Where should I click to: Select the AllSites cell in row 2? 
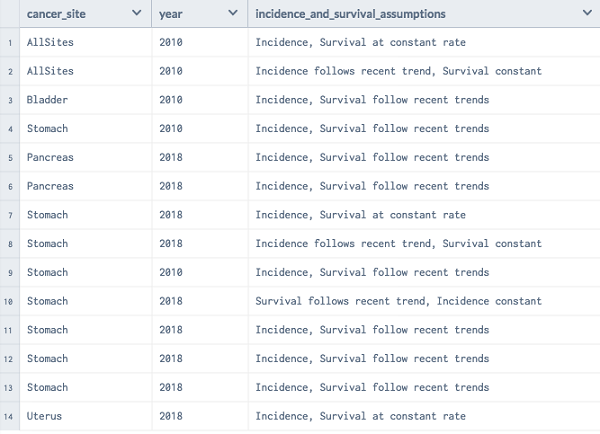coord(50,72)
